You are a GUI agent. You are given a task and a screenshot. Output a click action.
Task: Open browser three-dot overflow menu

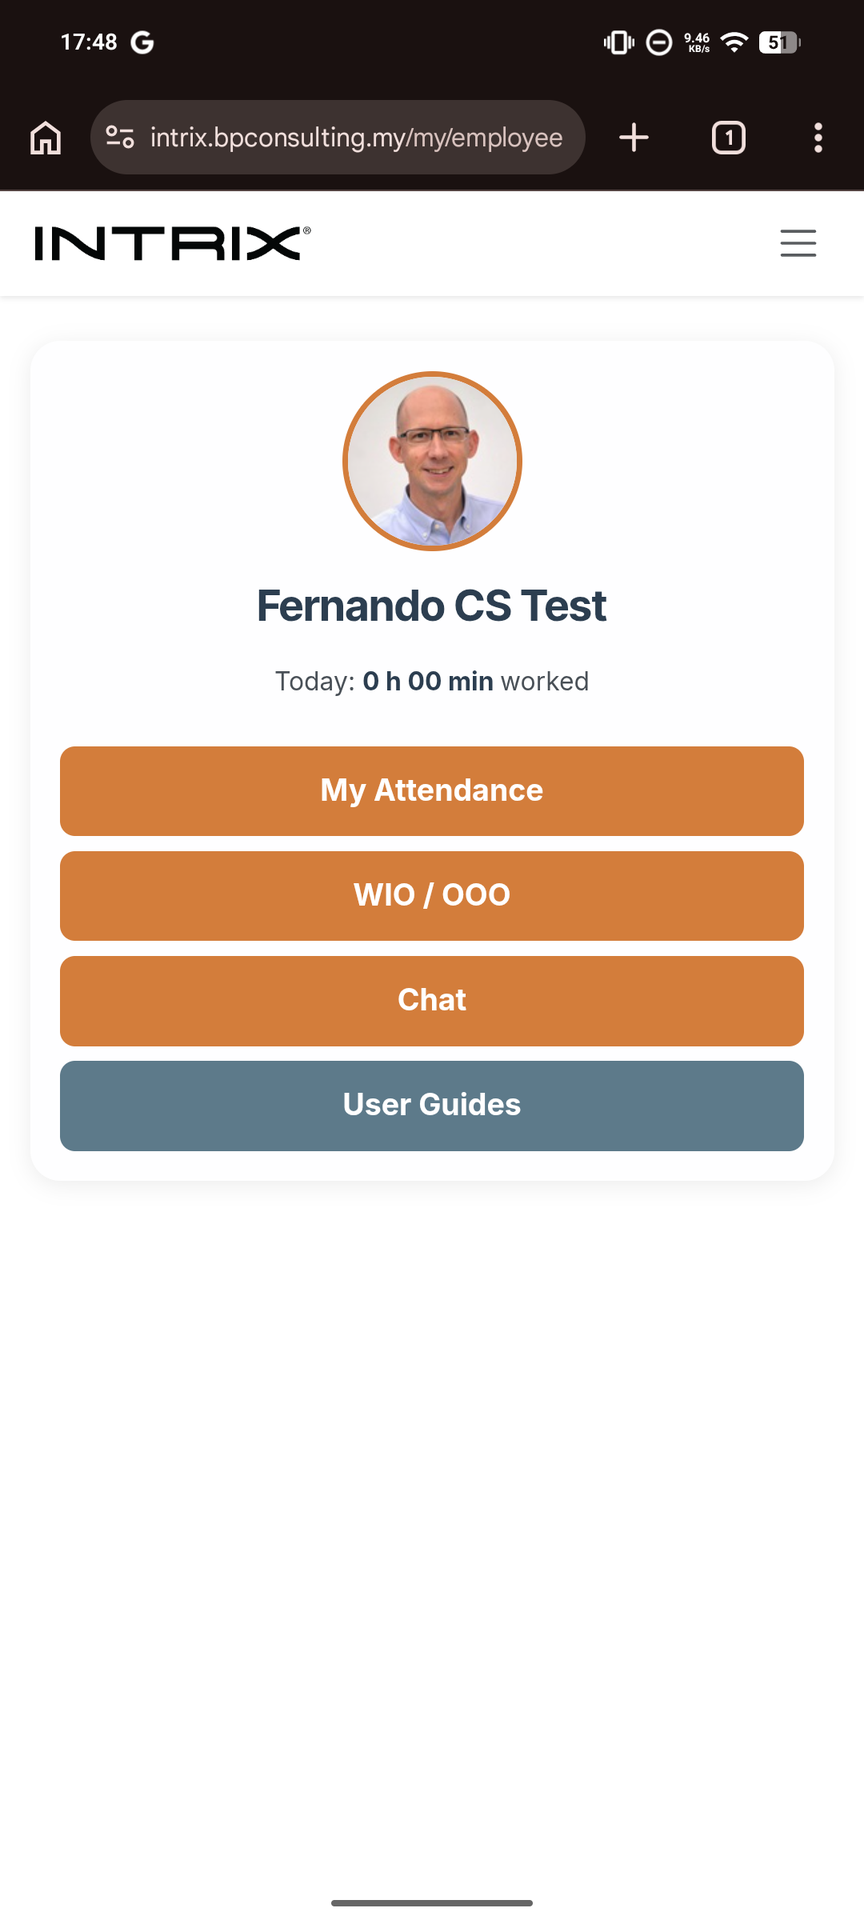[x=818, y=138]
